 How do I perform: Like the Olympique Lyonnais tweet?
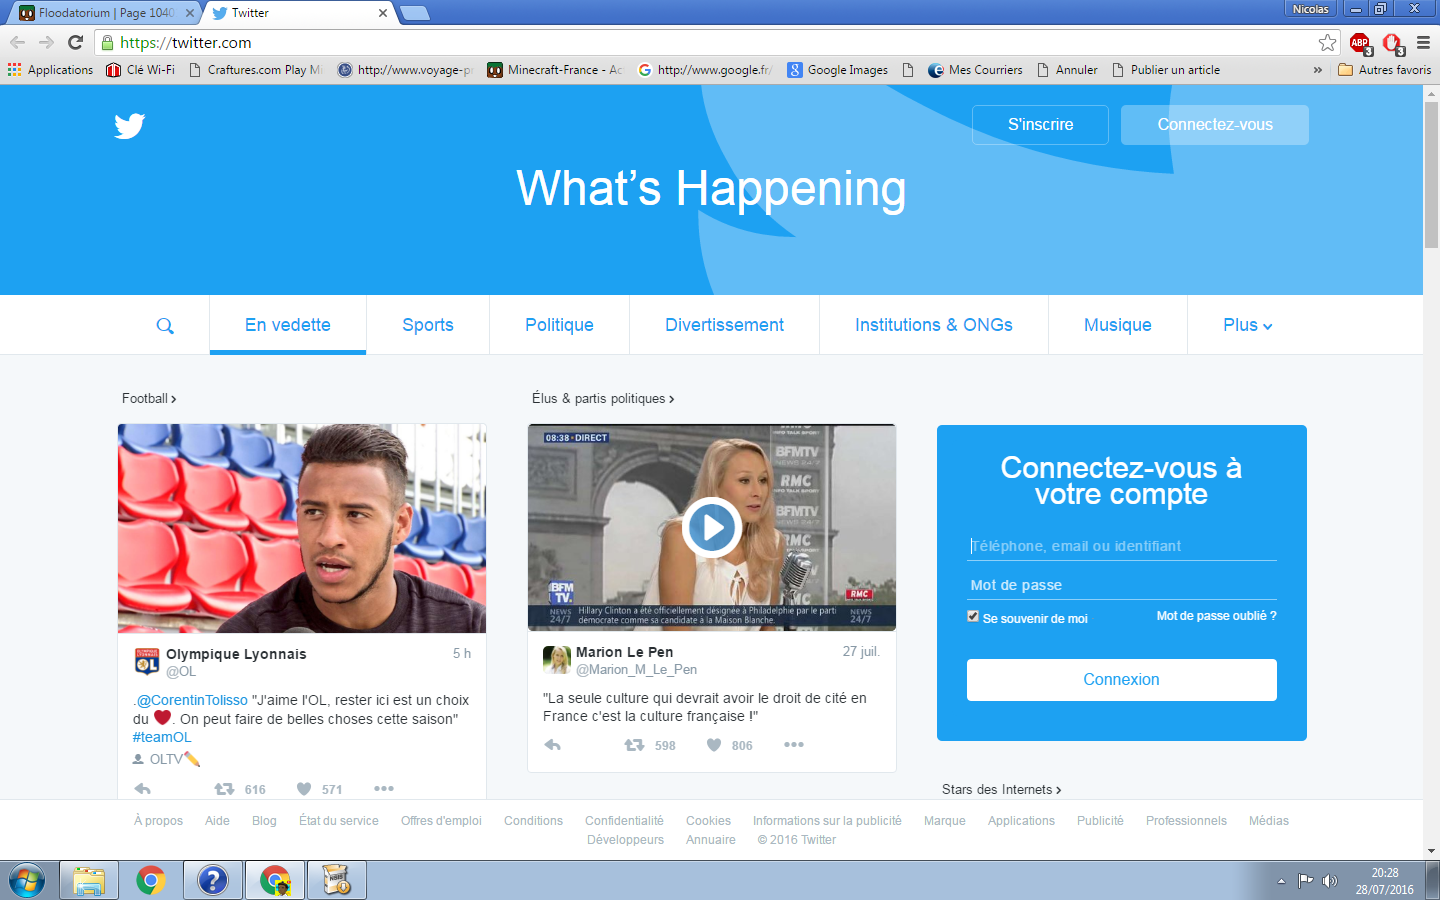pyautogui.click(x=304, y=789)
